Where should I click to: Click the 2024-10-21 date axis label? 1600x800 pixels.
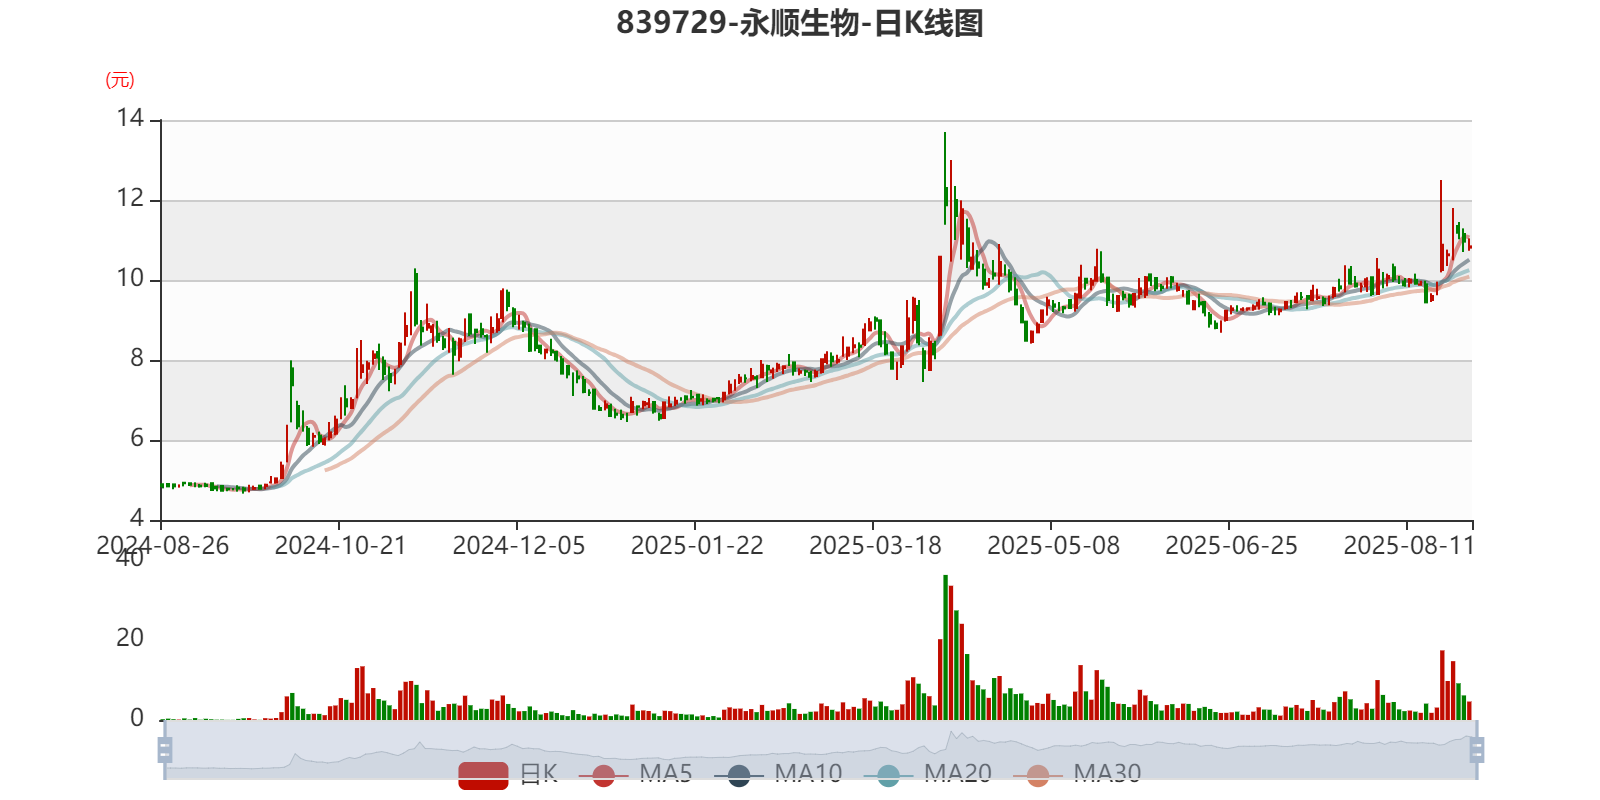tap(340, 546)
